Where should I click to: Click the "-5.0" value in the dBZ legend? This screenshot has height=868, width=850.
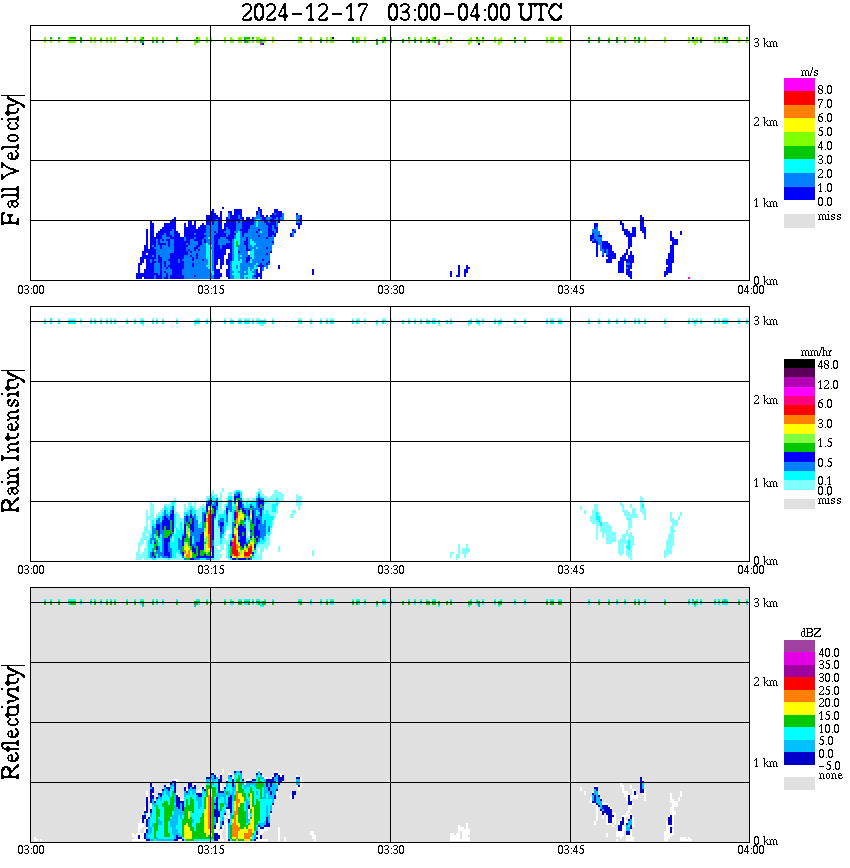tap(829, 766)
